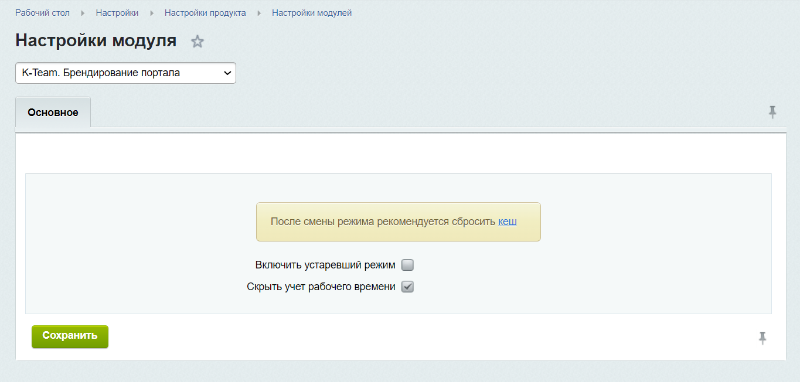
Task: Follow the кеш link in the notice
Action: pos(507,222)
